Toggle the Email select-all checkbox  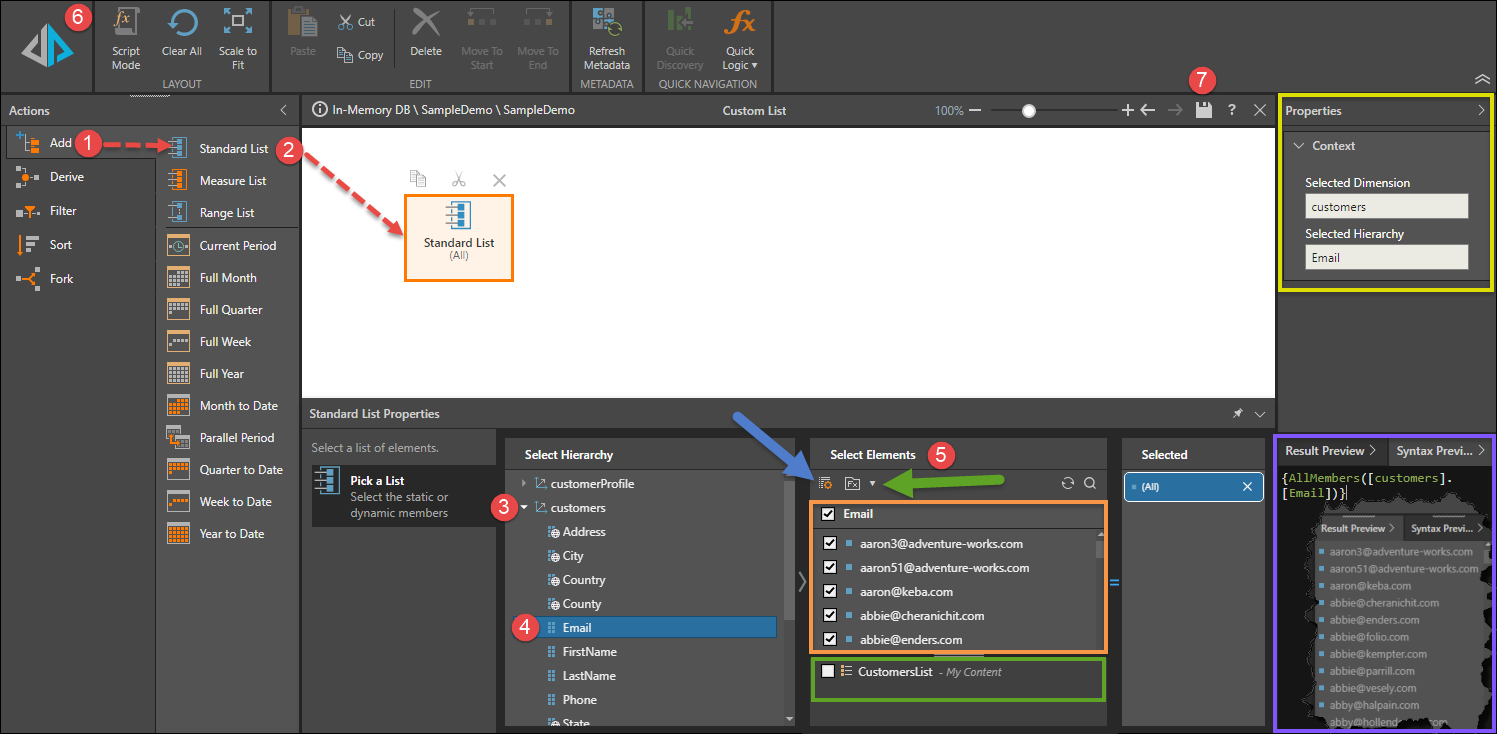(828, 514)
